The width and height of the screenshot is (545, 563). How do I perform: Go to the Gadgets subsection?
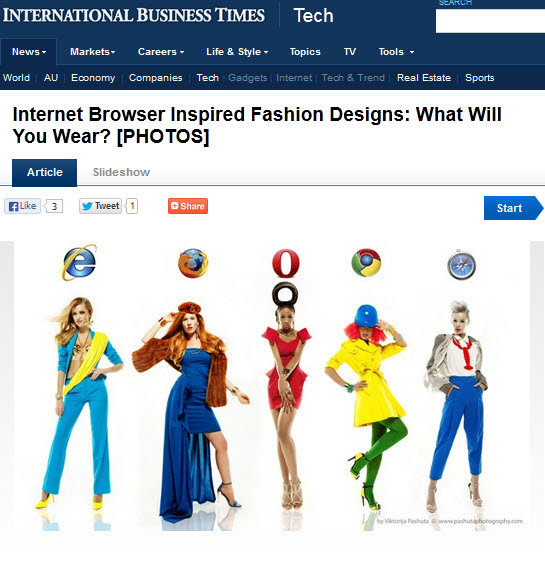(x=248, y=78)
